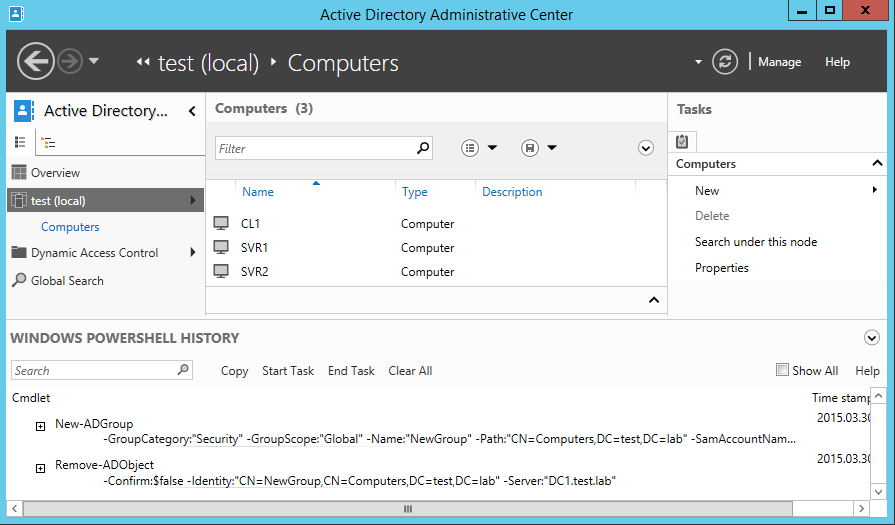
Task: Enable the Show All checkbox
Action: point(782,370)
